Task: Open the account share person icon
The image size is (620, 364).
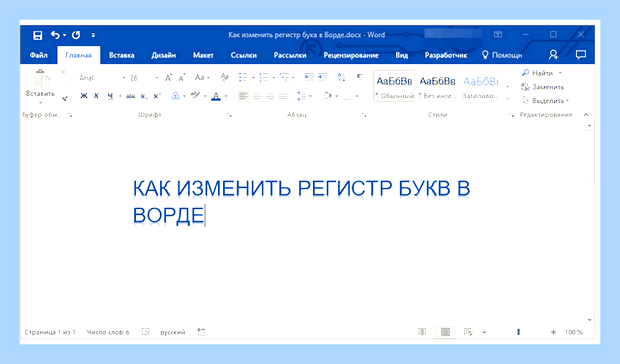Action: 553,55
